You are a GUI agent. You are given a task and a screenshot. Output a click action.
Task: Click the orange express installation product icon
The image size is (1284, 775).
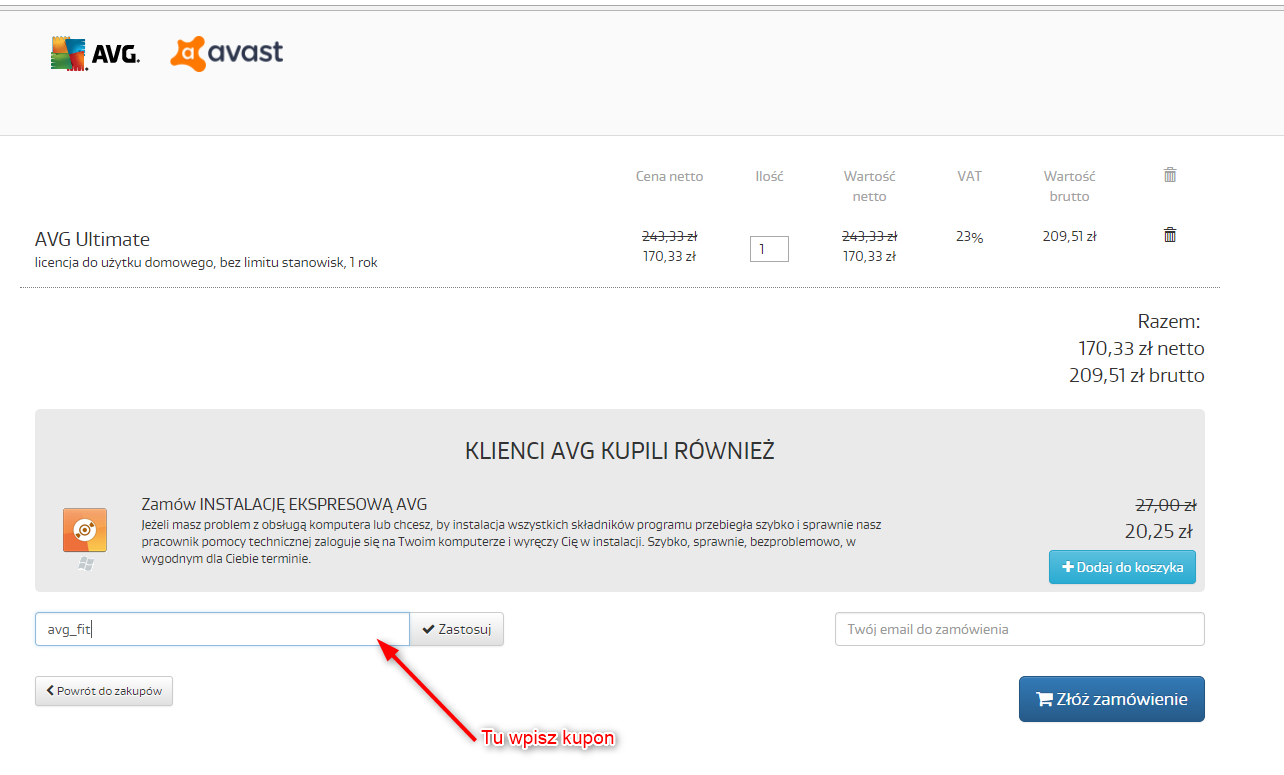pyautogui.click(x=85, y=530)
